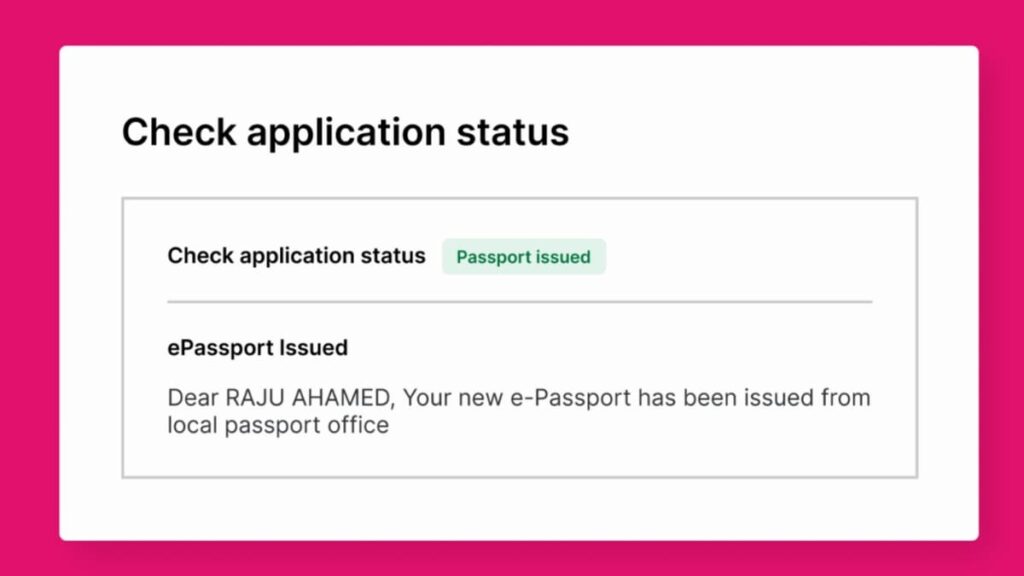Click the large "Check application status" page title
The height and width of the screenshot is (576, 1024).
click(x=345, y=133)
